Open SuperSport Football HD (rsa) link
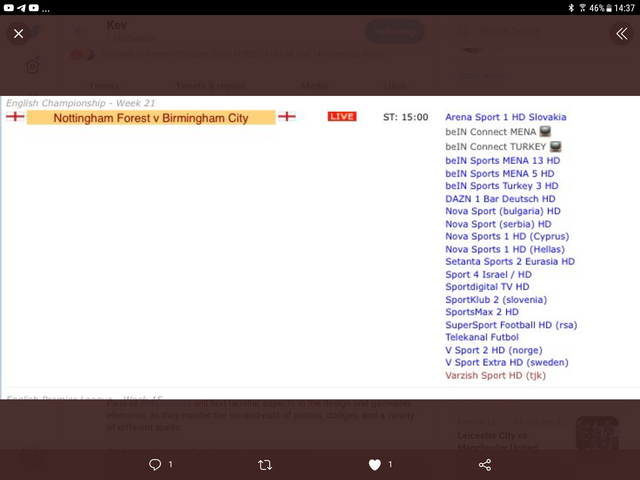This screenshot has width=640, height=480. [511, 325]
